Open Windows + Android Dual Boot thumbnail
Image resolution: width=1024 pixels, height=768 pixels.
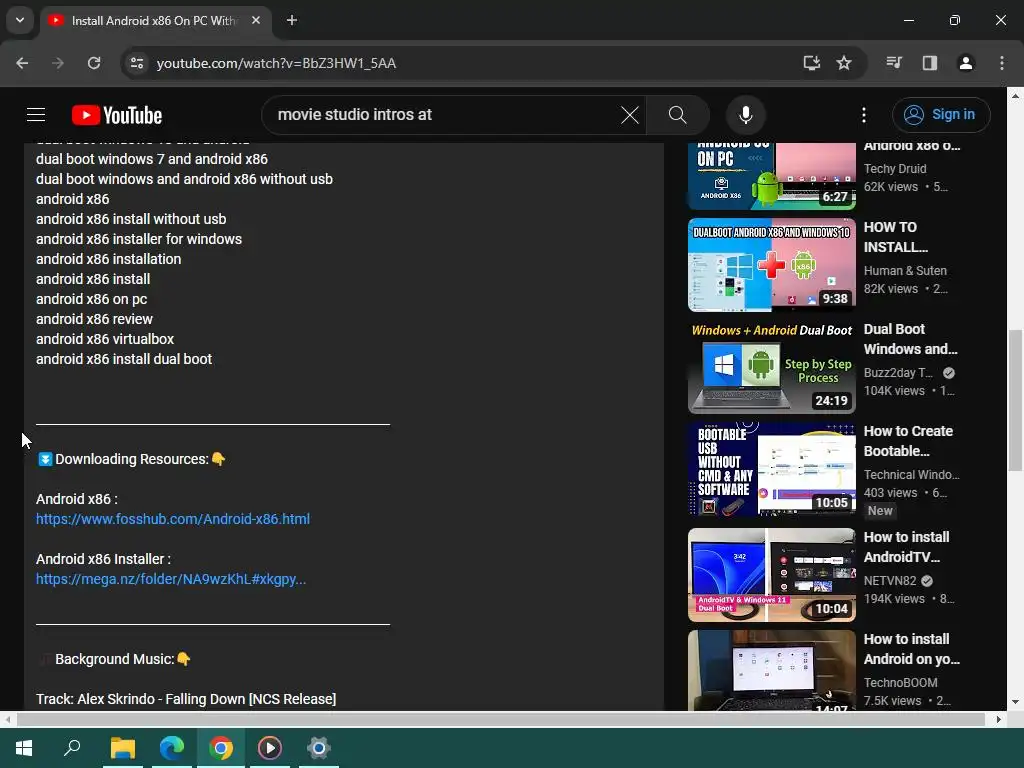pos(771,367)
